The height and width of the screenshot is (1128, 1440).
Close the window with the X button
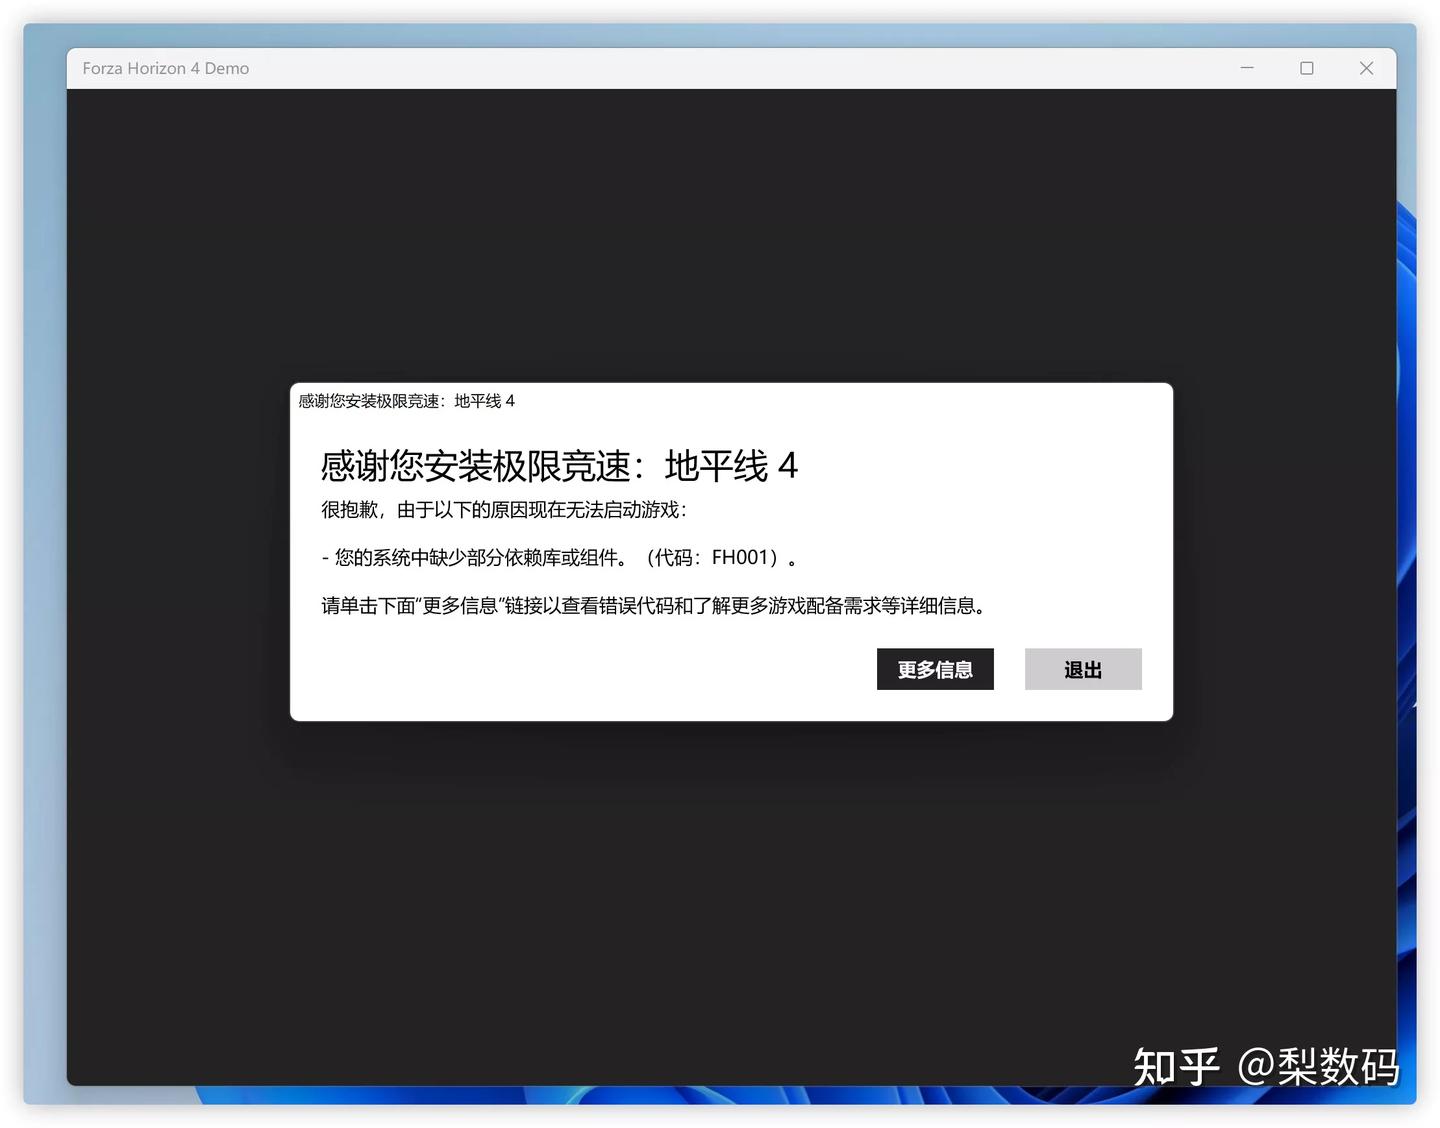pos(1366,68)
